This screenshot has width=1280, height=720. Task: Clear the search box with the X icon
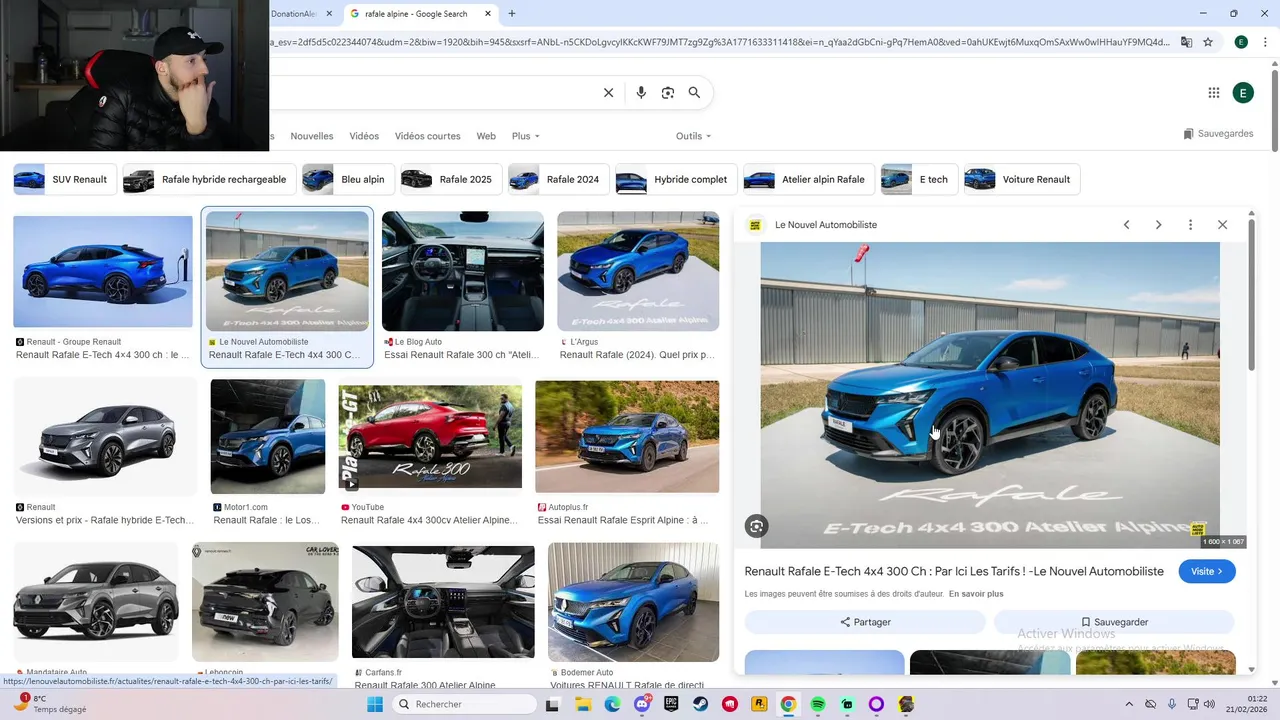[608, 93]
